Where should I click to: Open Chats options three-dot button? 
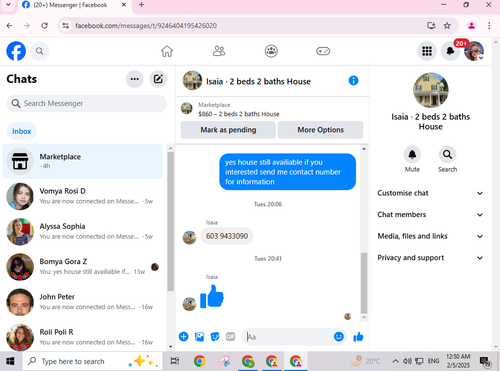[135, 79]
